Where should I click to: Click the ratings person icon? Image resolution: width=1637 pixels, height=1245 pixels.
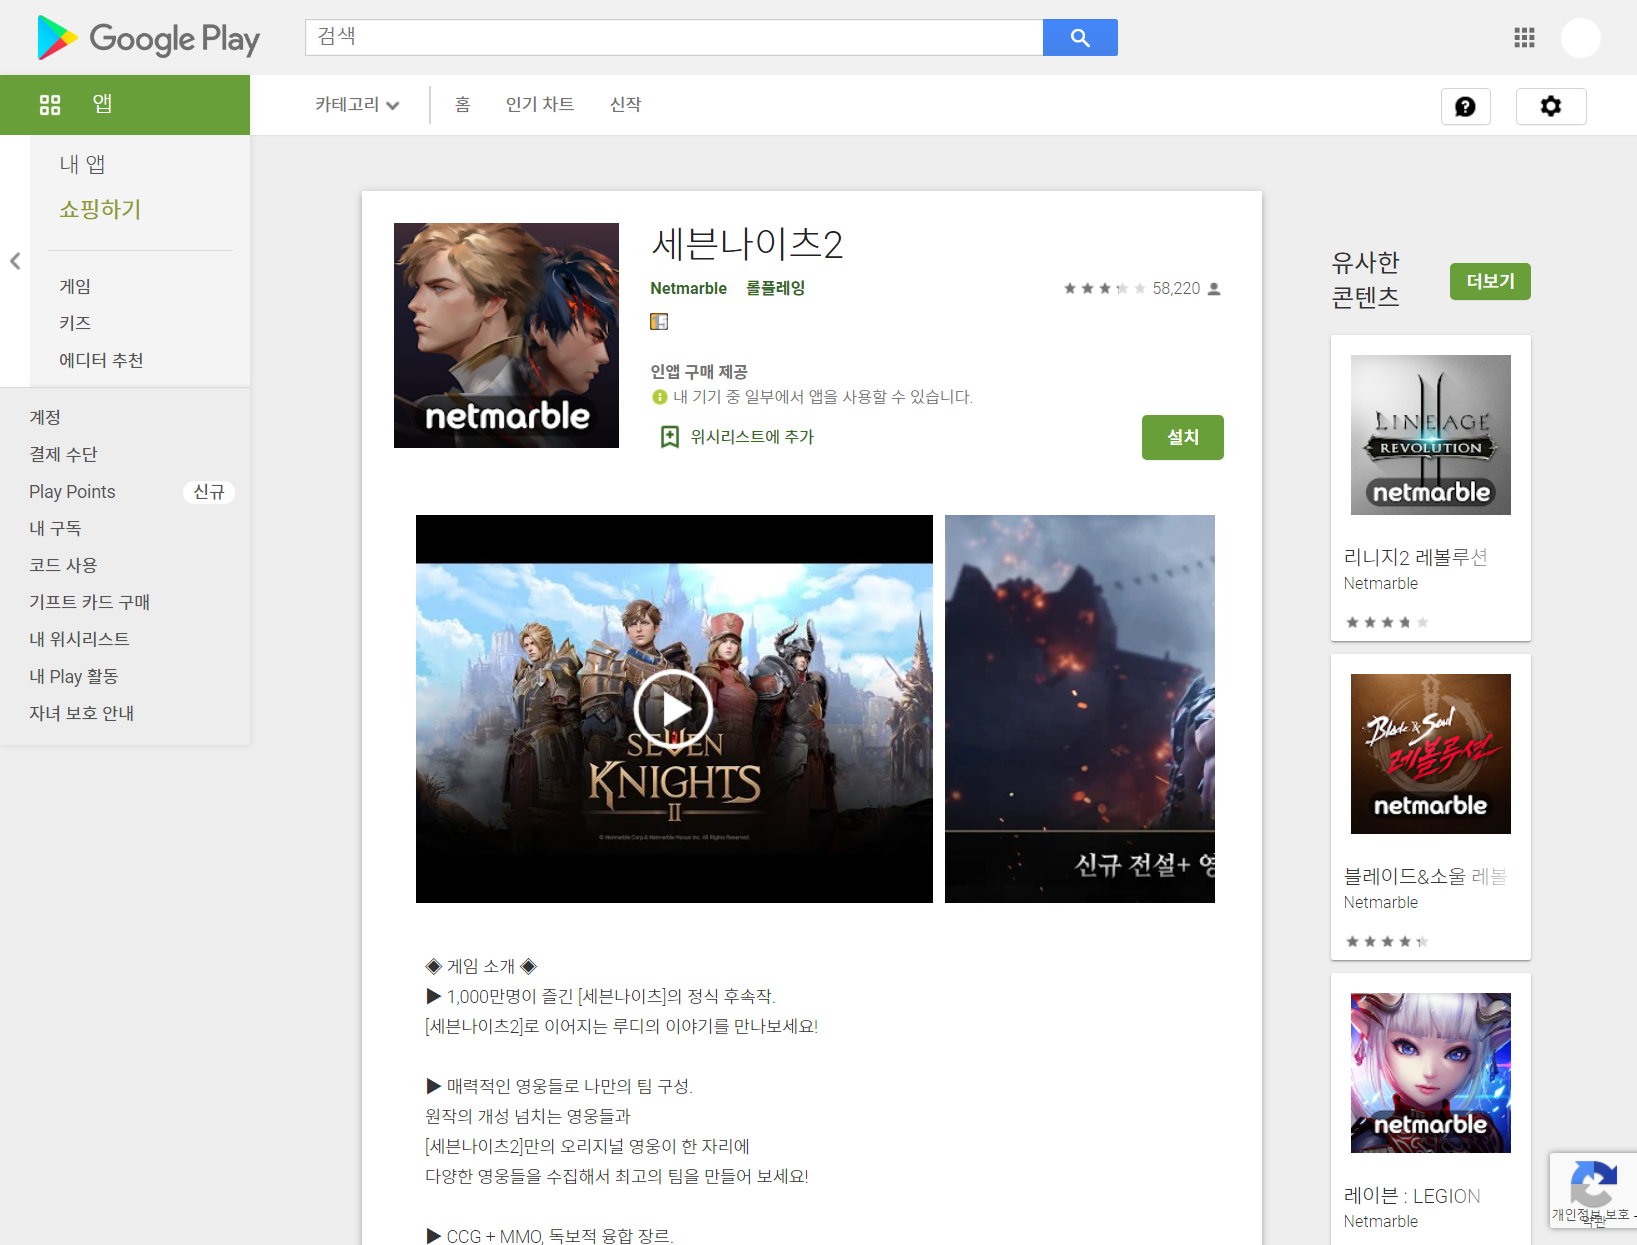click(1214, 289)
